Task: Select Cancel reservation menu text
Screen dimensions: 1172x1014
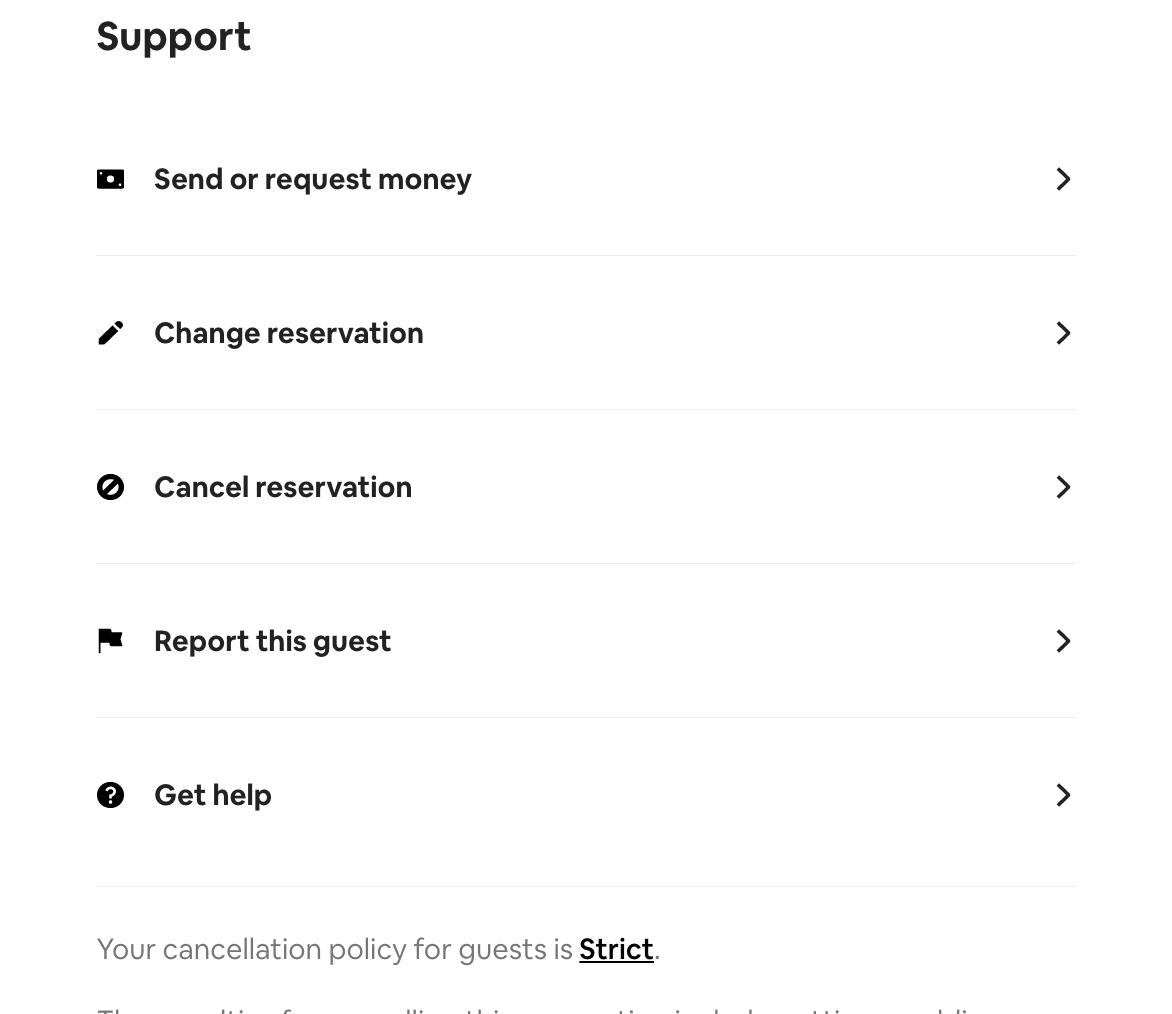Action: (x=282, y=487)
